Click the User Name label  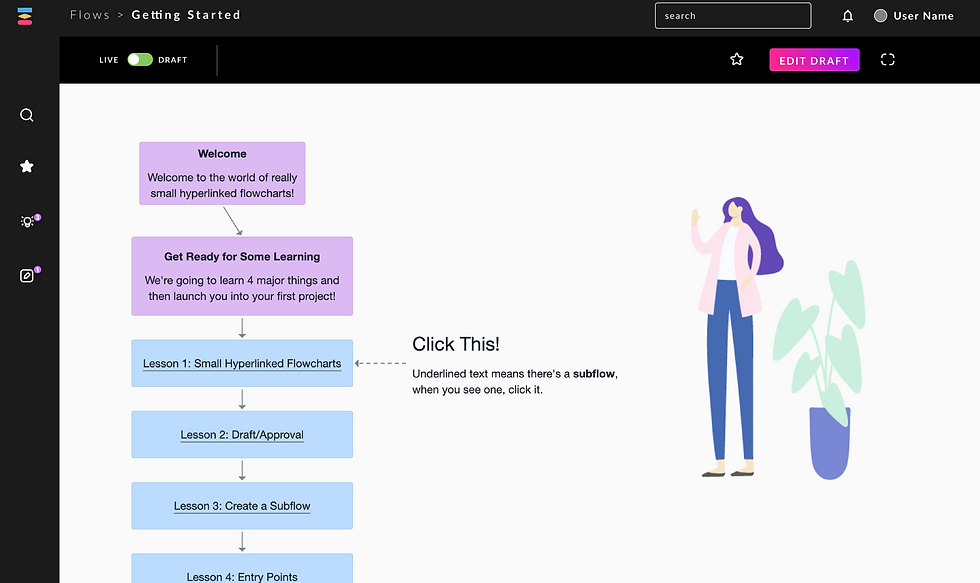(x=923, y=16)
